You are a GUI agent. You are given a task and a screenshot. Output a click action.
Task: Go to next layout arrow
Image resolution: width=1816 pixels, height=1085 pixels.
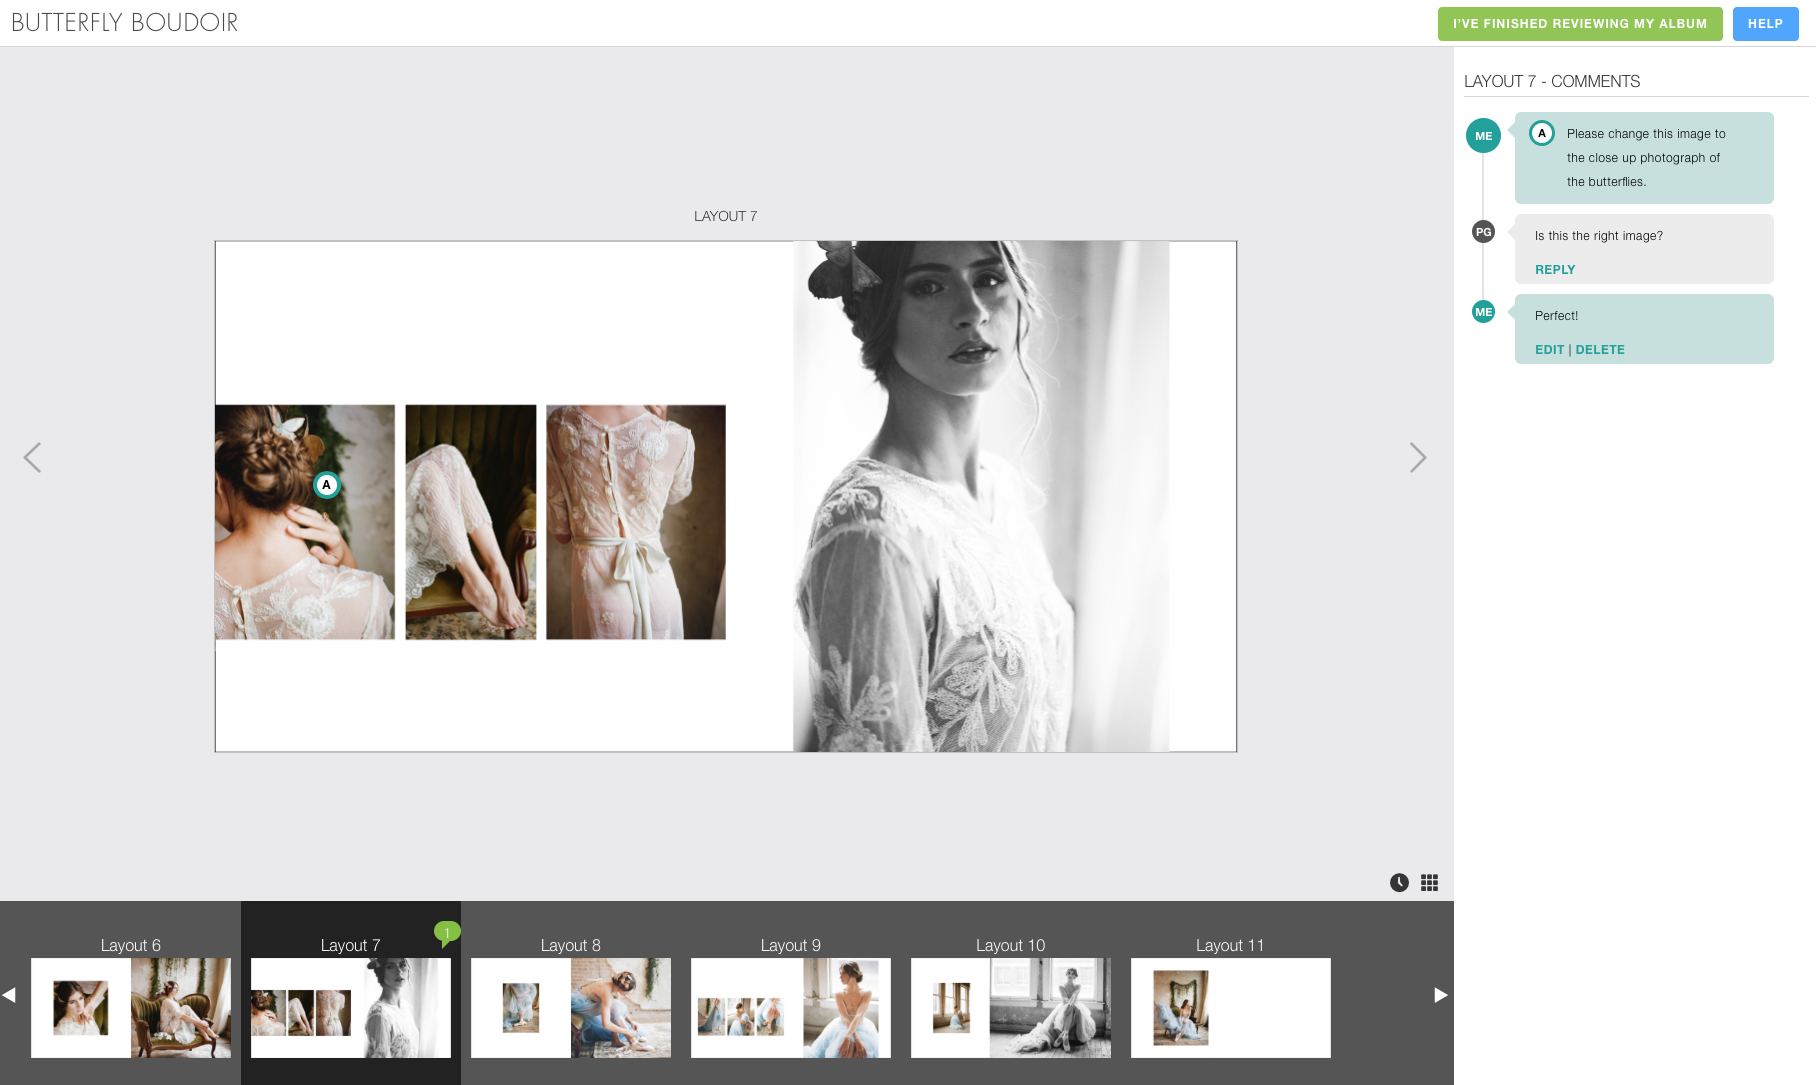1418,457
